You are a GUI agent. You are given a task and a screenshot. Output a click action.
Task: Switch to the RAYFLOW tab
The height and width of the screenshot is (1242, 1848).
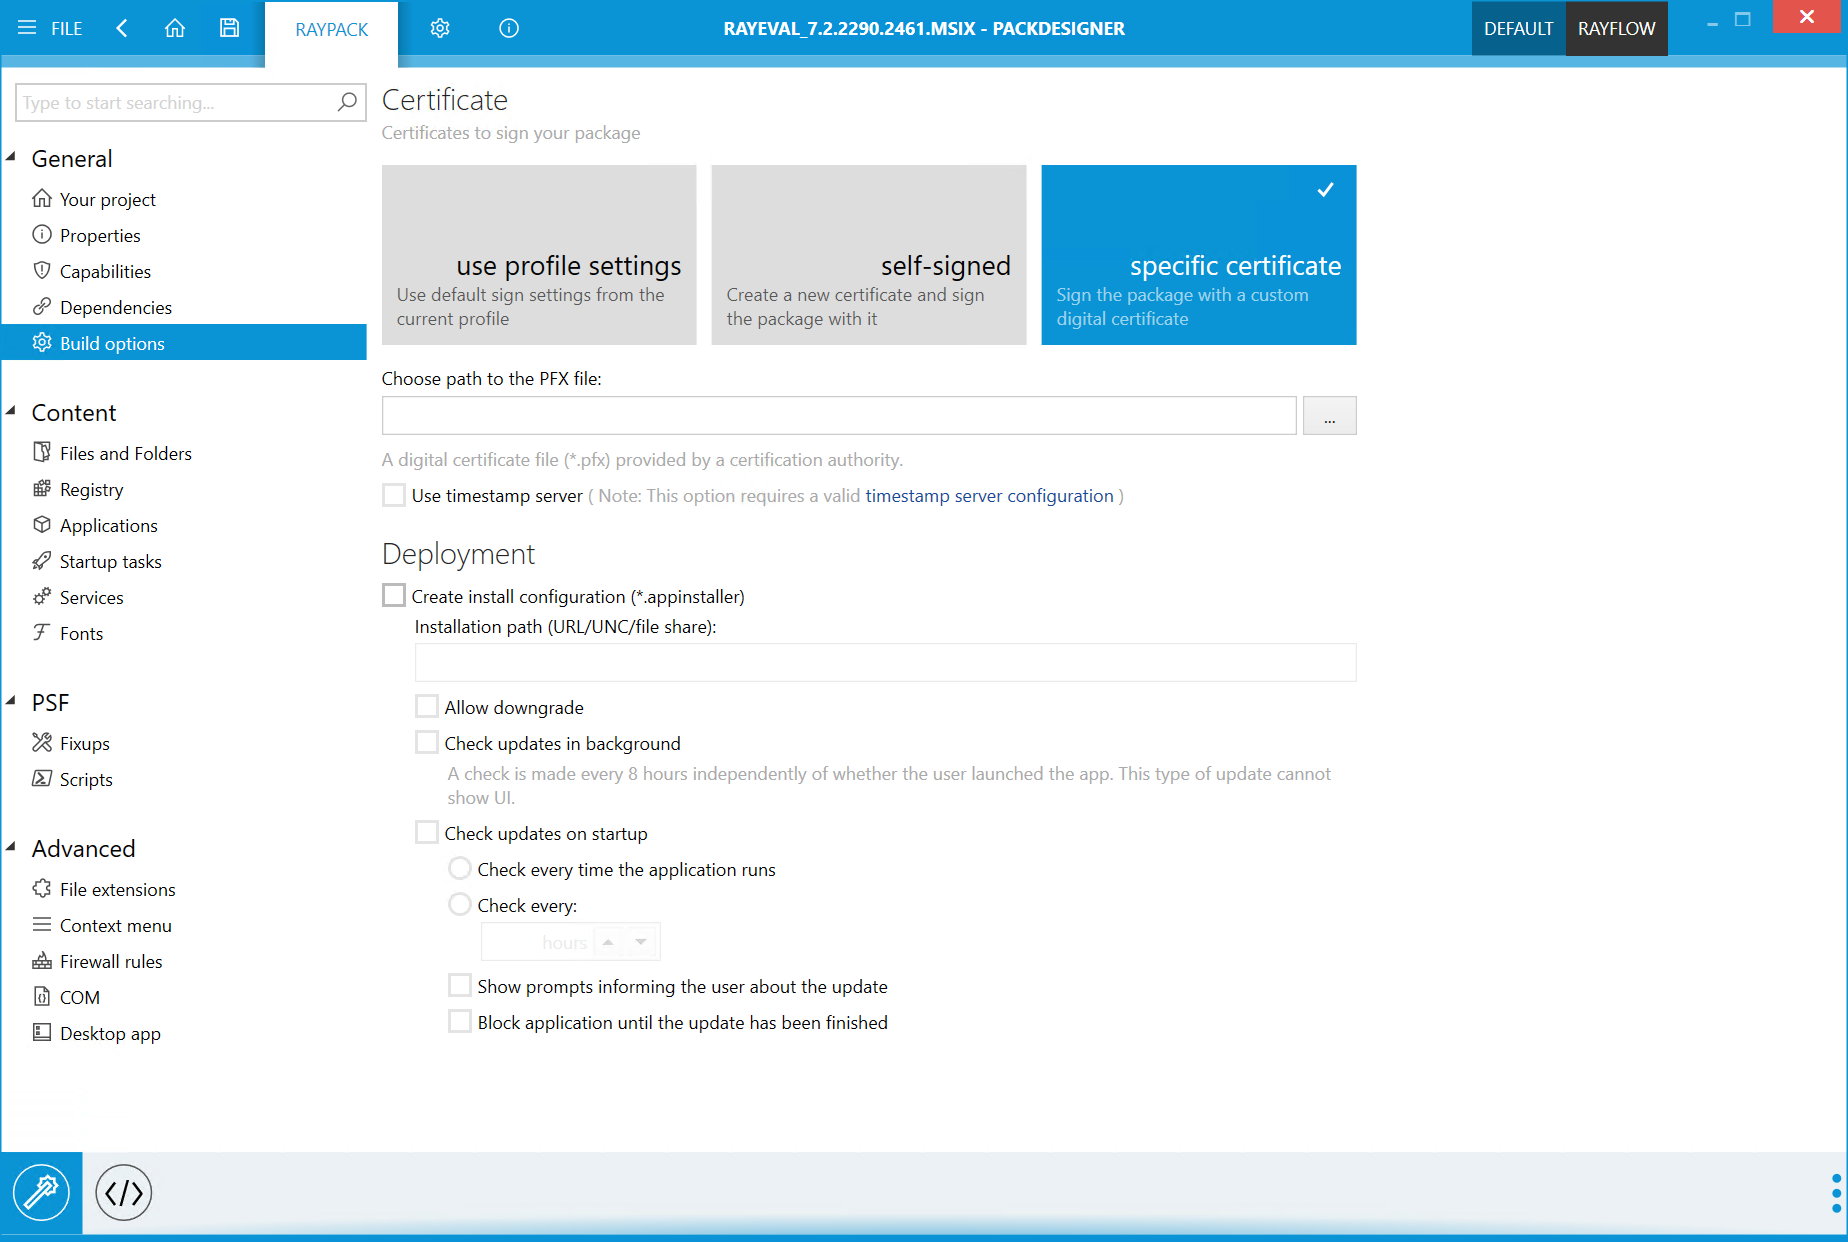(x=1616, y=28)
